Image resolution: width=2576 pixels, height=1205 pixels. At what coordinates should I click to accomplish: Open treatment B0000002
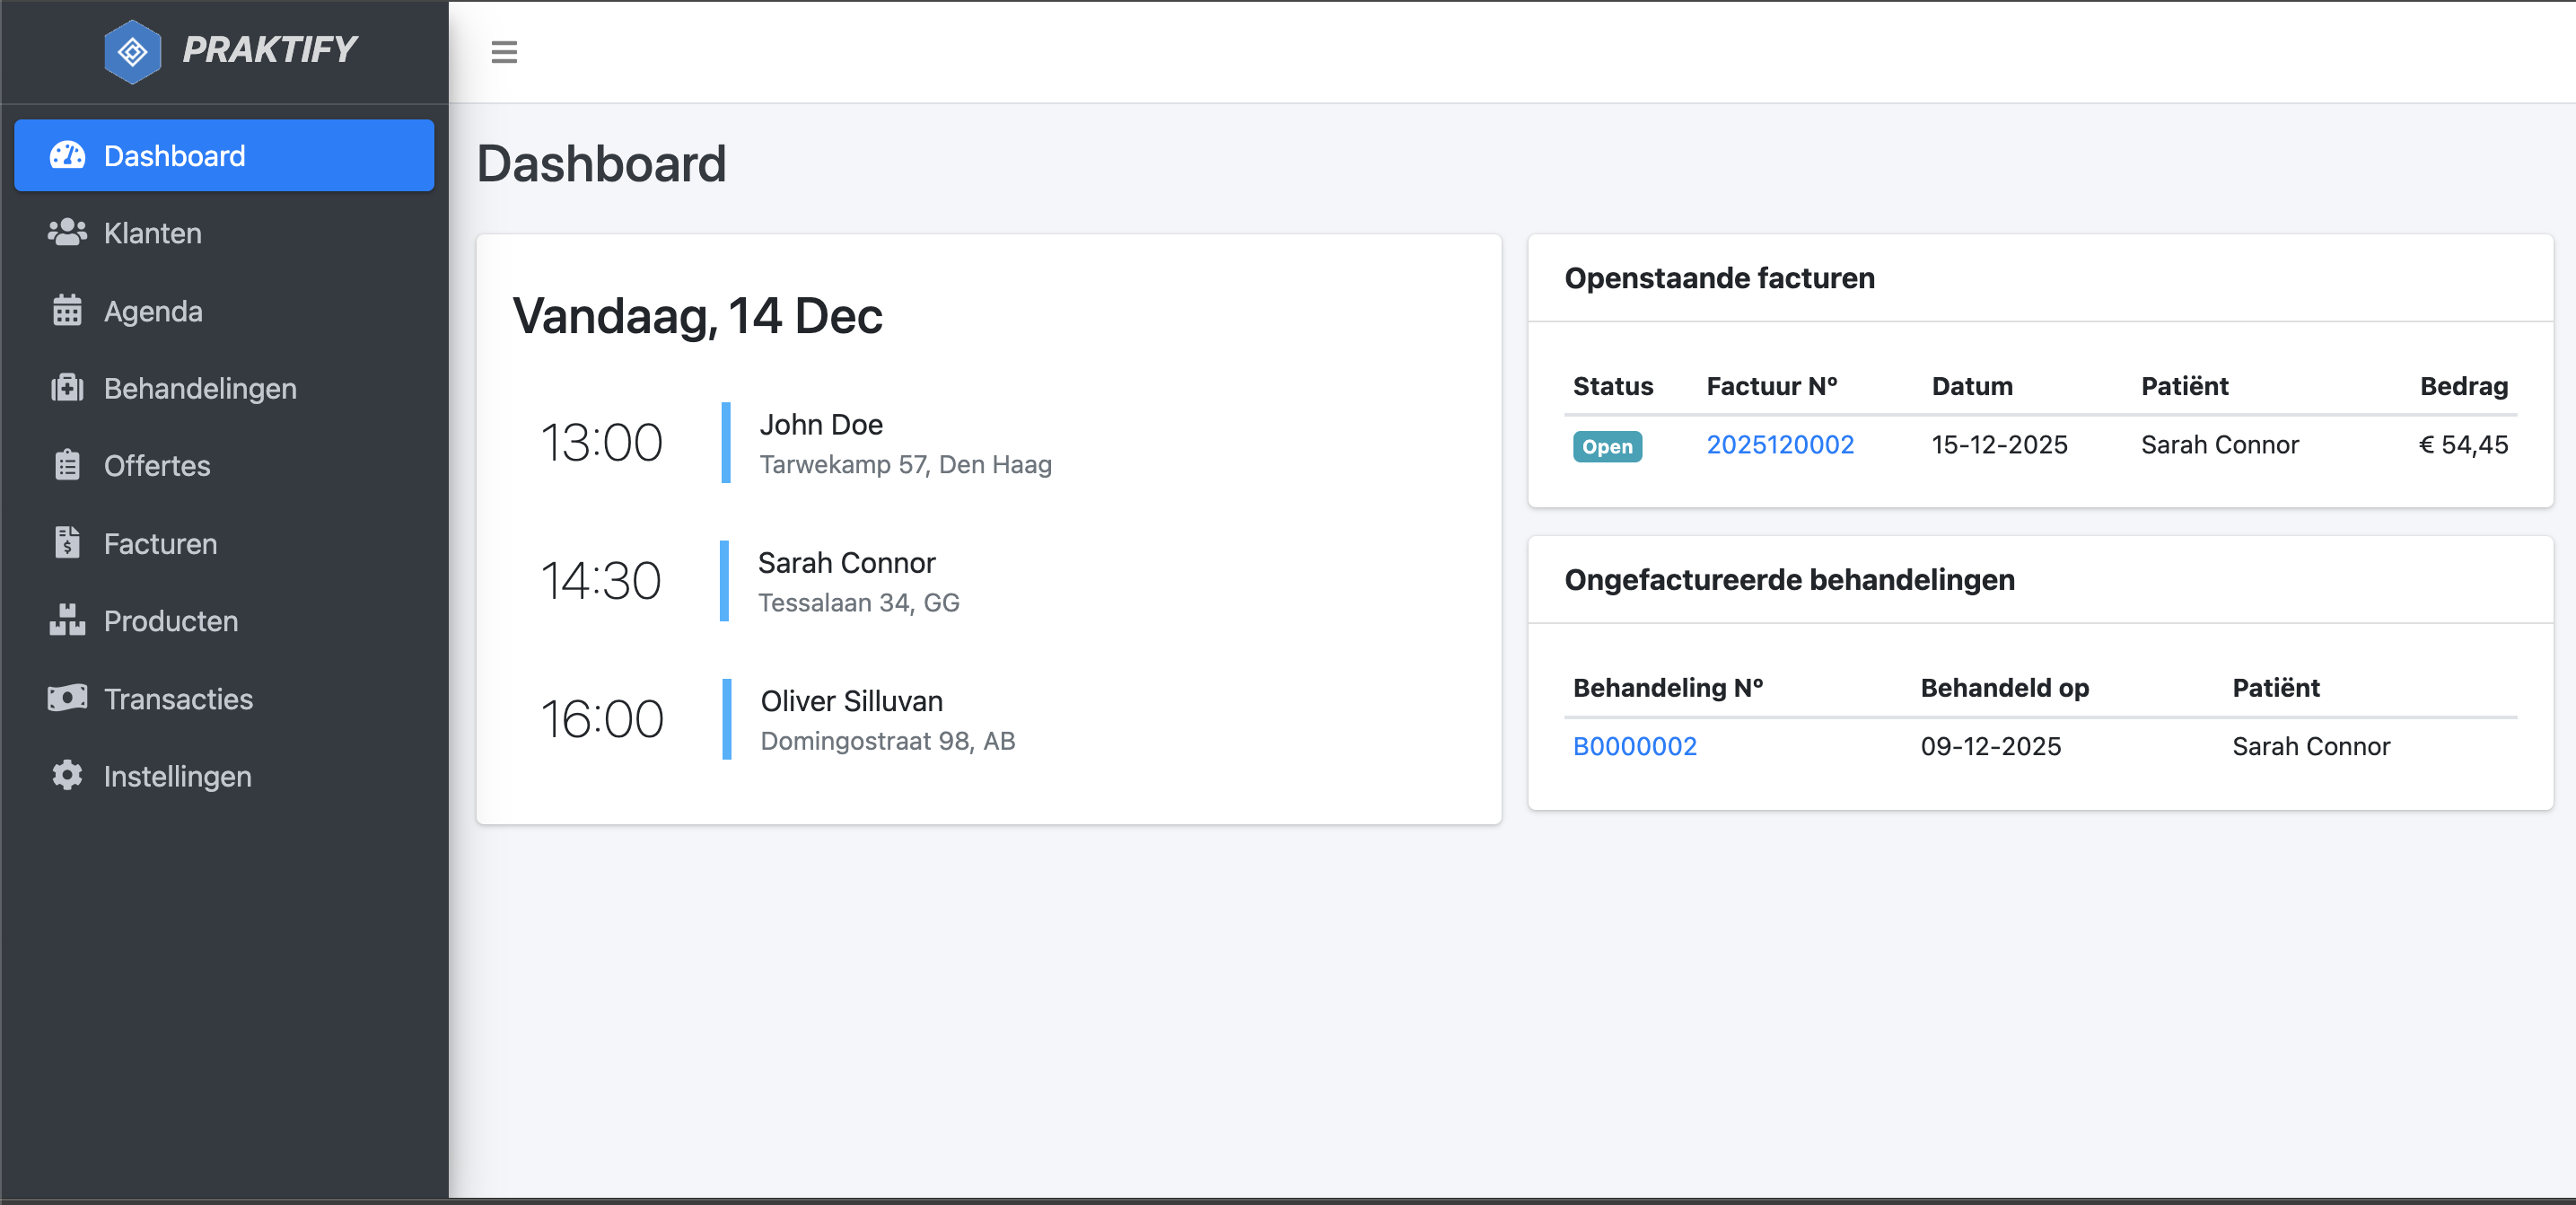[1635, 746]
